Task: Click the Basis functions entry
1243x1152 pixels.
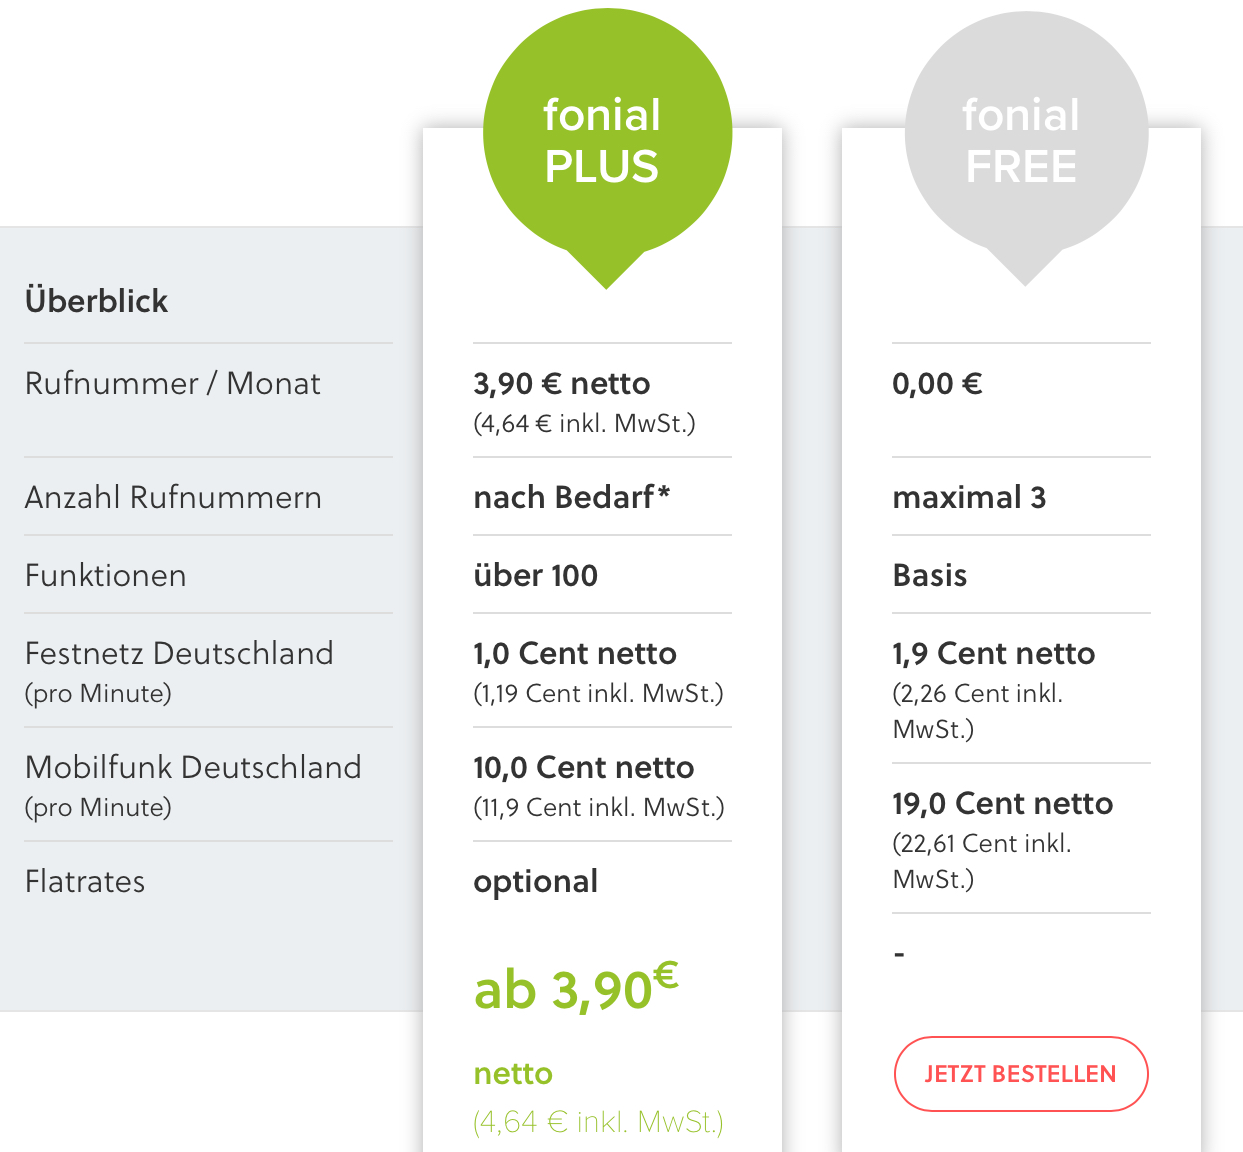Action: [930, 575]
